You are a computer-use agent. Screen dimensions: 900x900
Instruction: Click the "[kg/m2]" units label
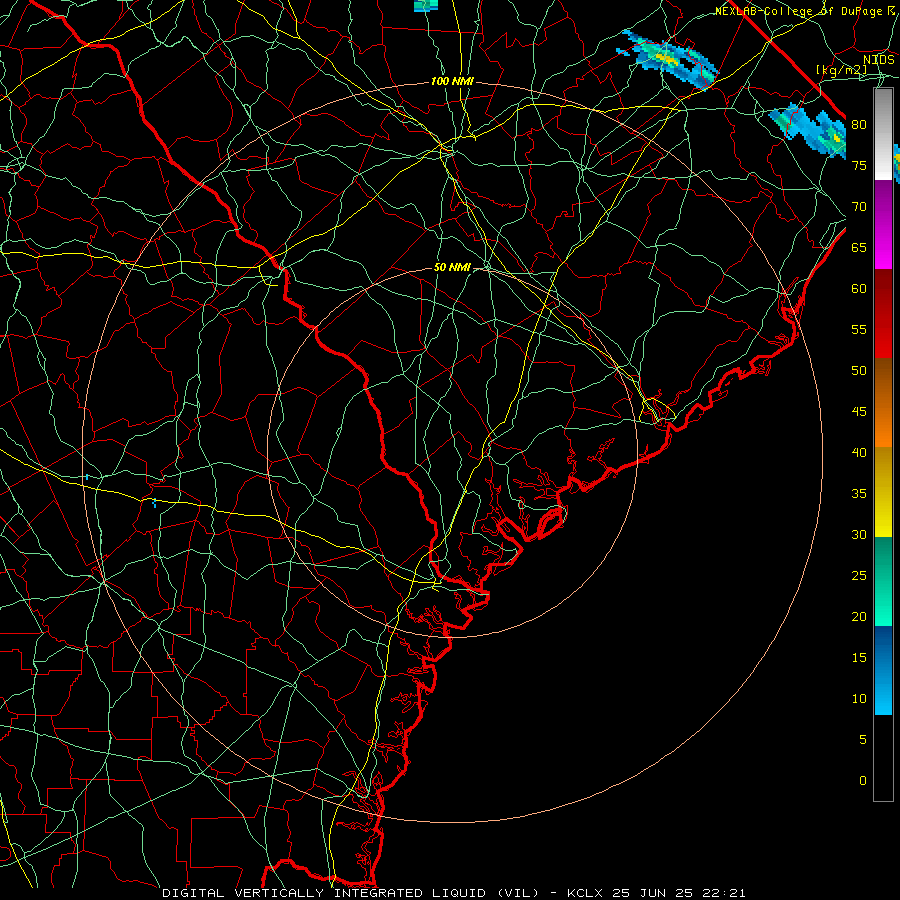pyautogui.click(x=841, y=70)
